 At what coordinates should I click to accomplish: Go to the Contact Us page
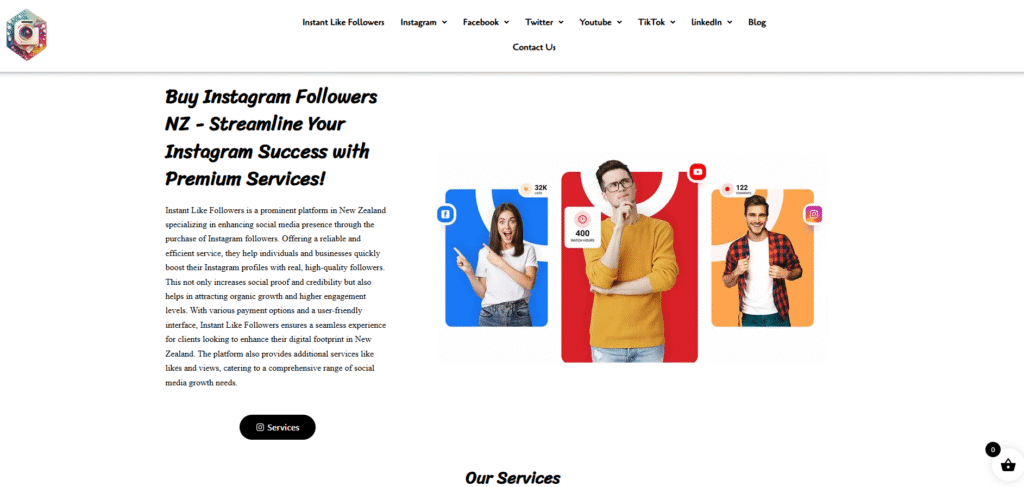pyautogui.click(x=534, y=47)
